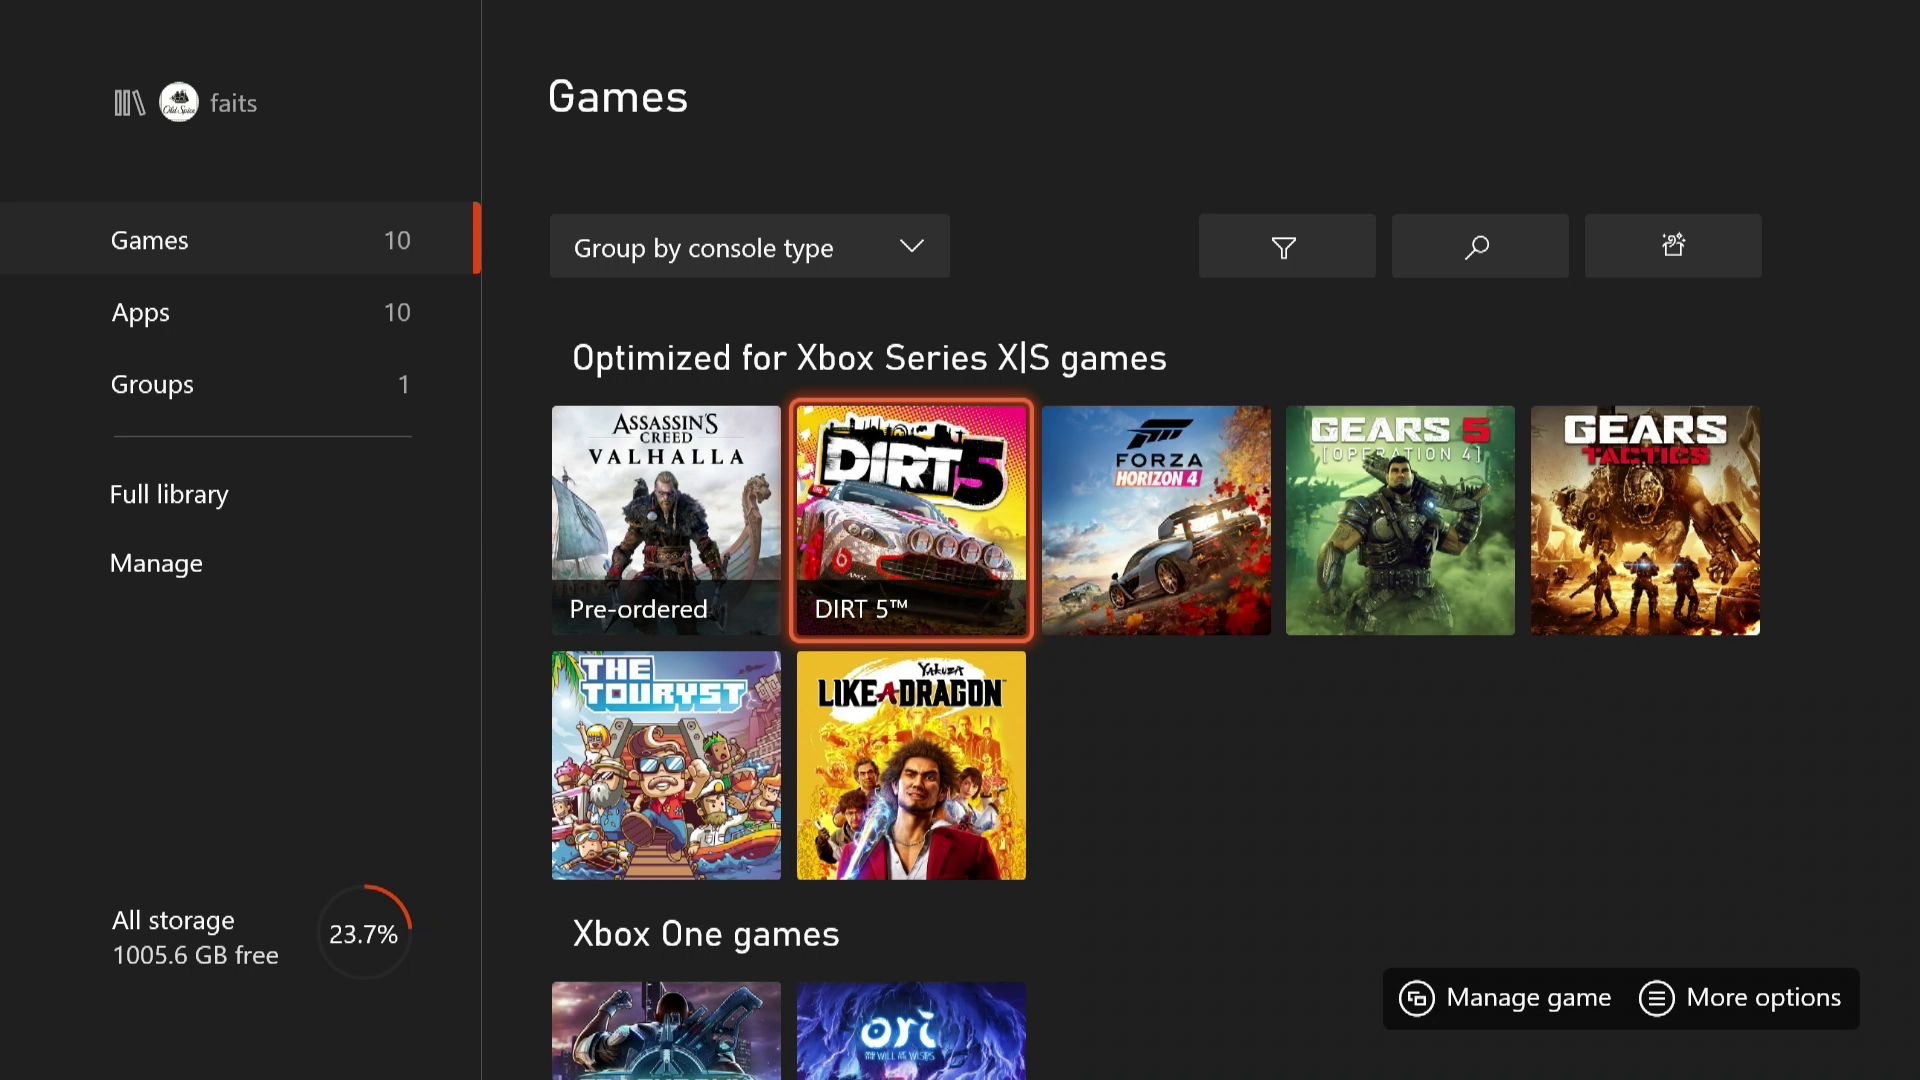Click Xbox One games heading
Image resolution: width=1920 pixels, height=1080 pixels.
(706, 934)
